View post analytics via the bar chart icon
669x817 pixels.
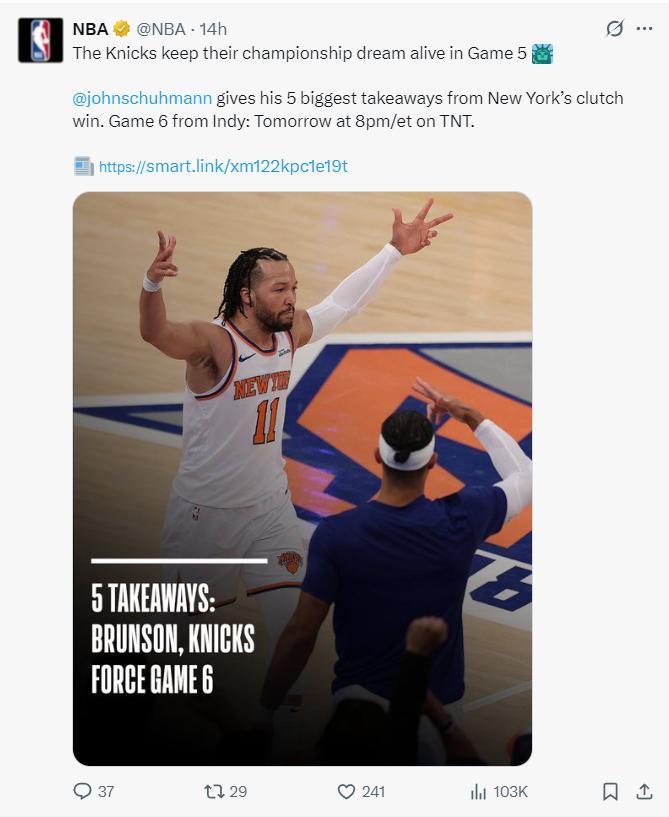click(x=478, y=791)
